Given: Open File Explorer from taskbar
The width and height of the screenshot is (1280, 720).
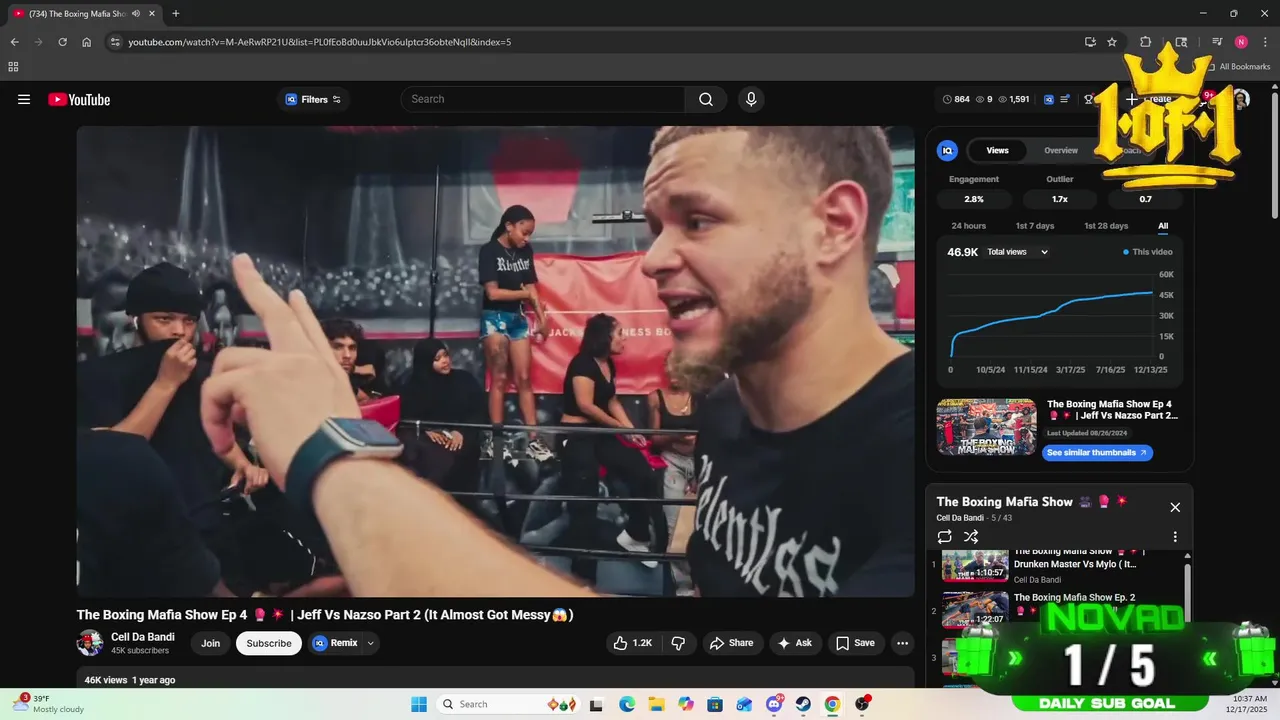Looking at the screenshot, I should click(656, 704).
